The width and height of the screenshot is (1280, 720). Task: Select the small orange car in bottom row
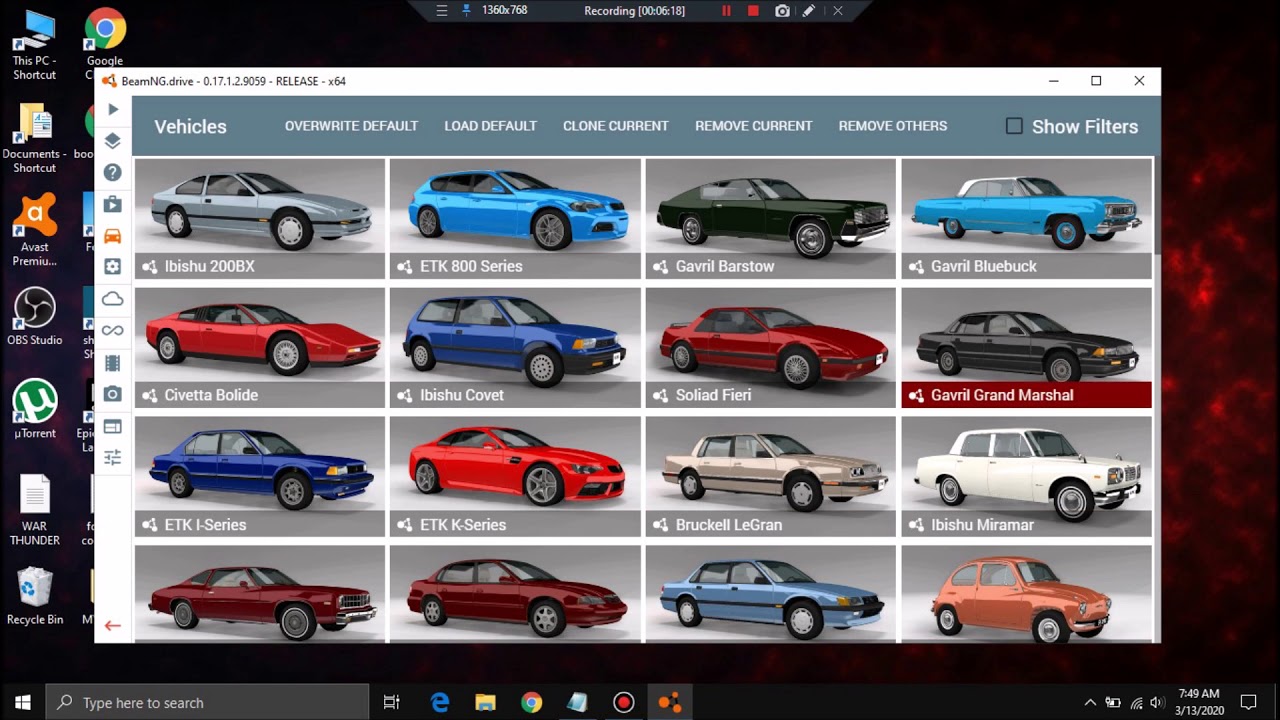click(x=1026, y=594)
